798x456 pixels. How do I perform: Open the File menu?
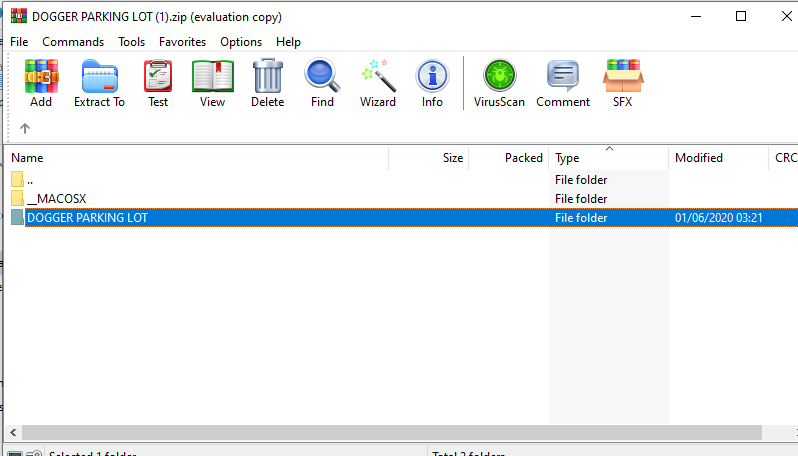19,42
